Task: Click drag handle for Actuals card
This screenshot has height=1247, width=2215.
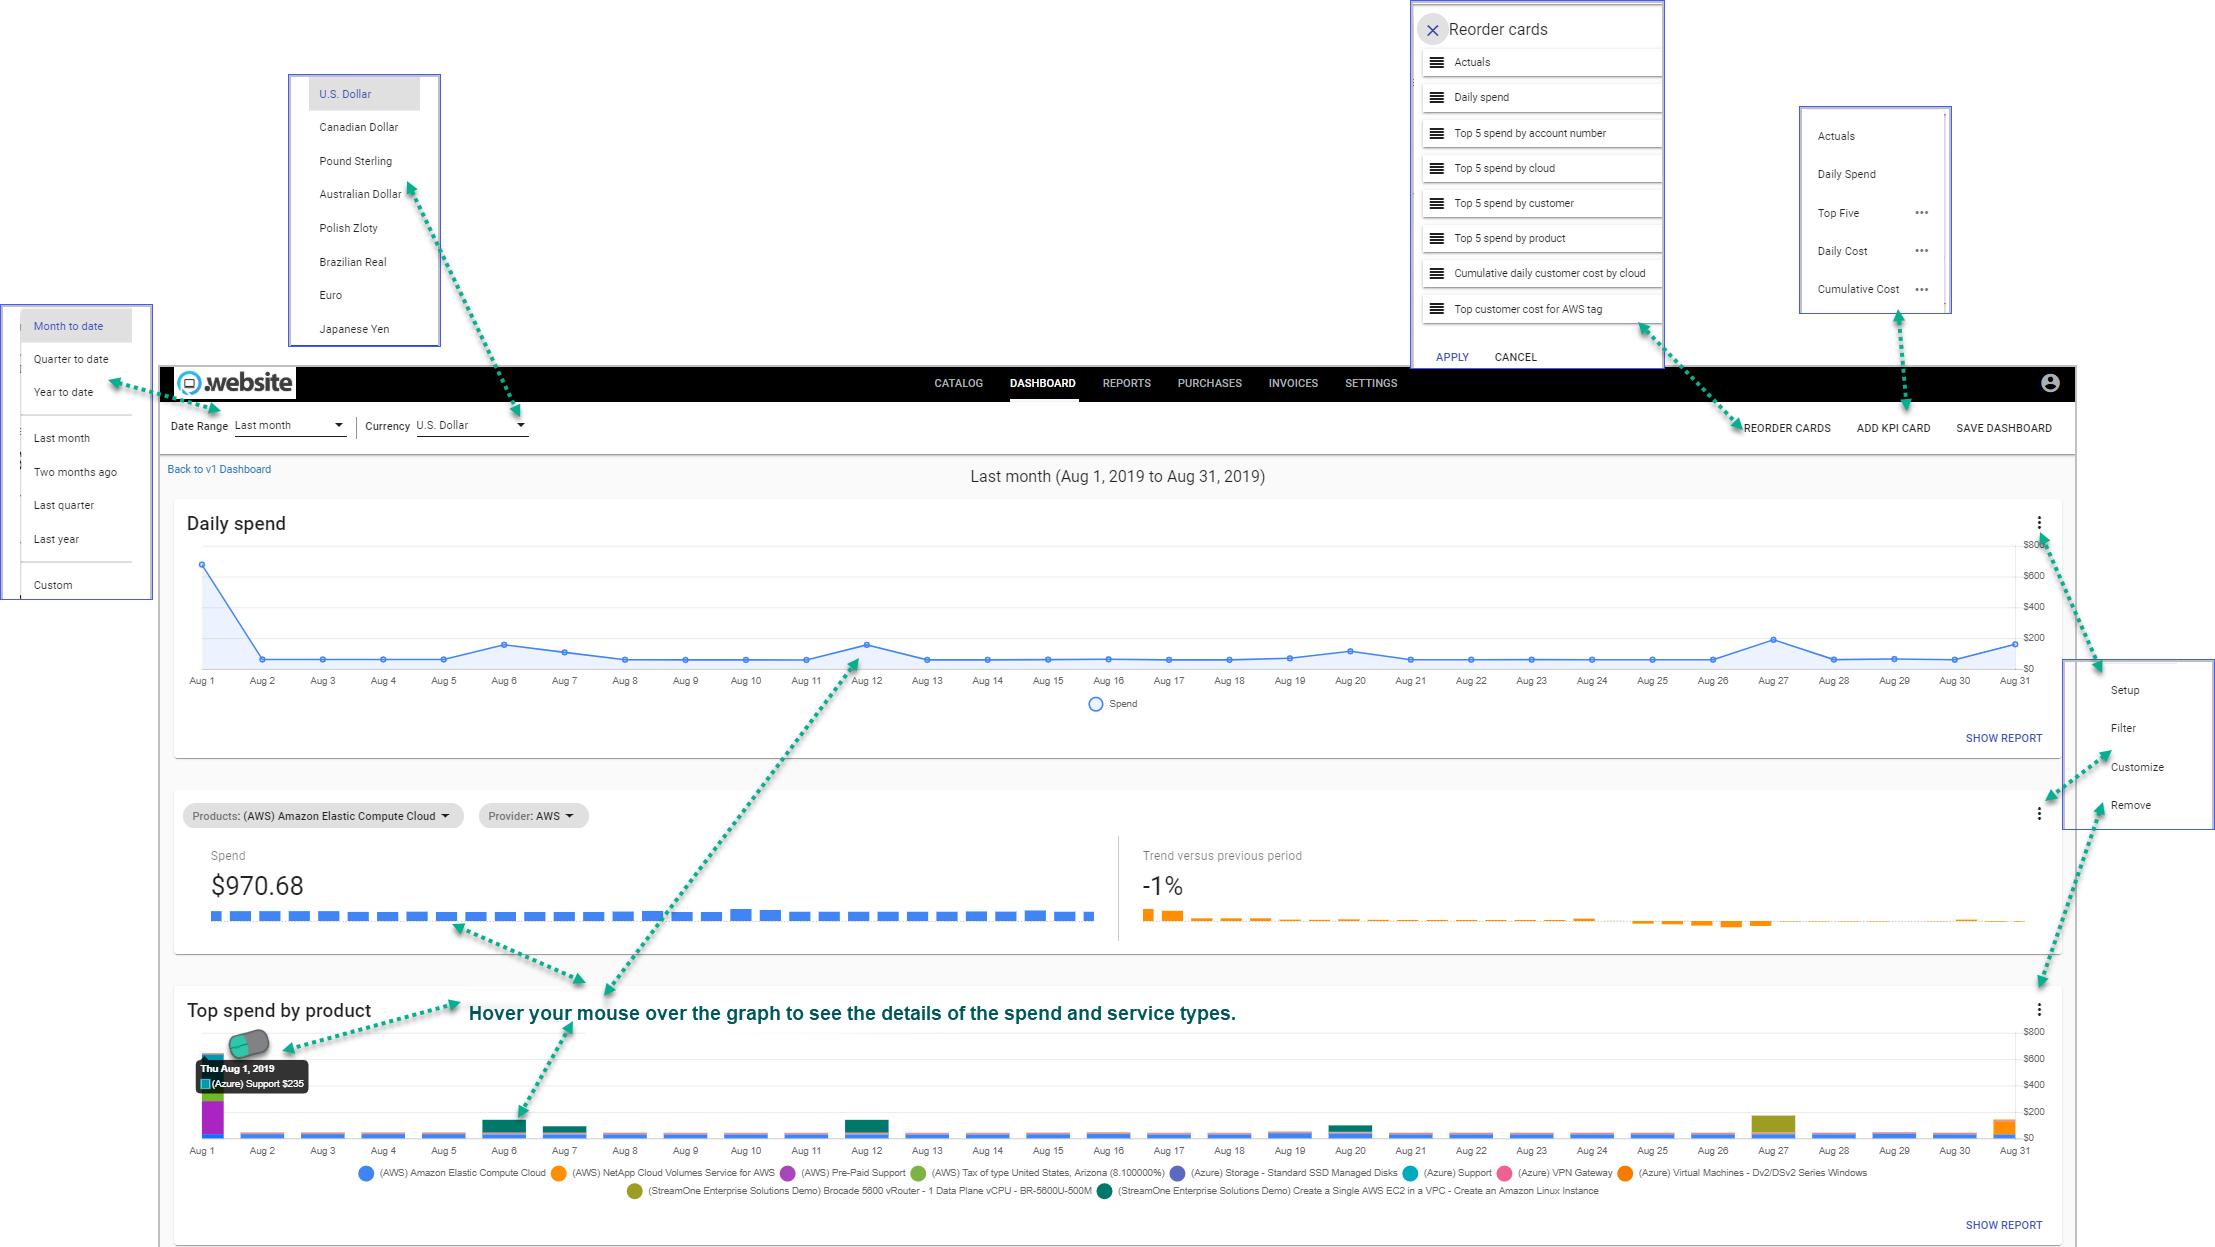Action: tap(1436, 62)
